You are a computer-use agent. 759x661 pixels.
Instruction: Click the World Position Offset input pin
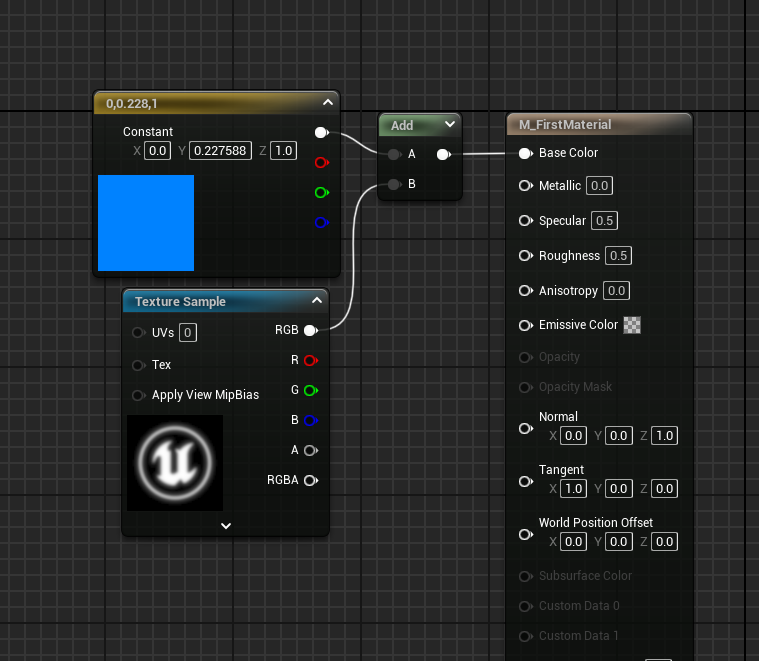click(526, 535)
